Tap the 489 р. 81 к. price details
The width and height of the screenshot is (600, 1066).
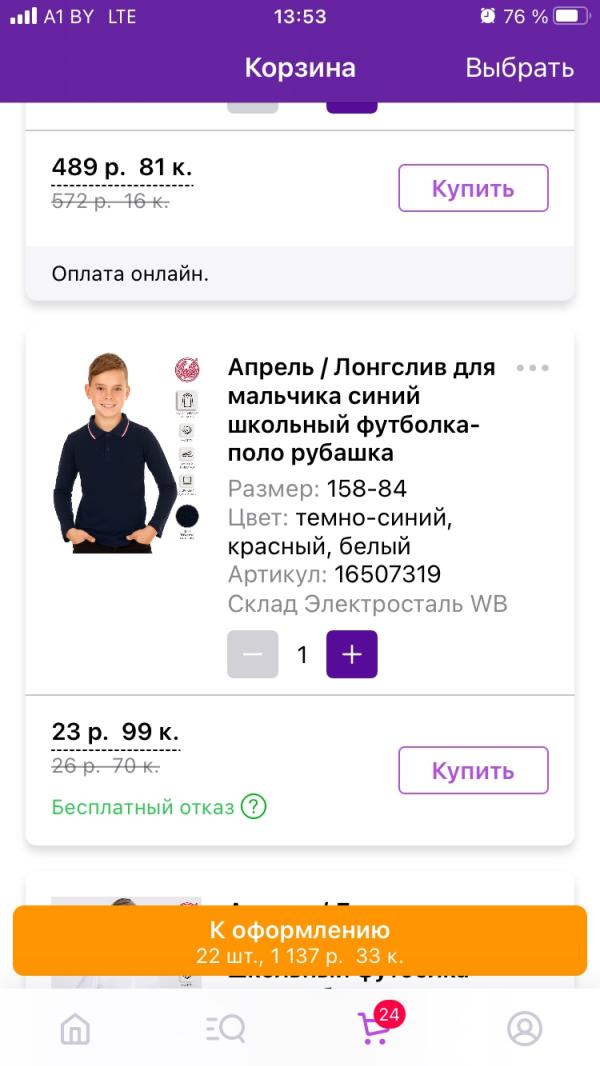[122, 167]
